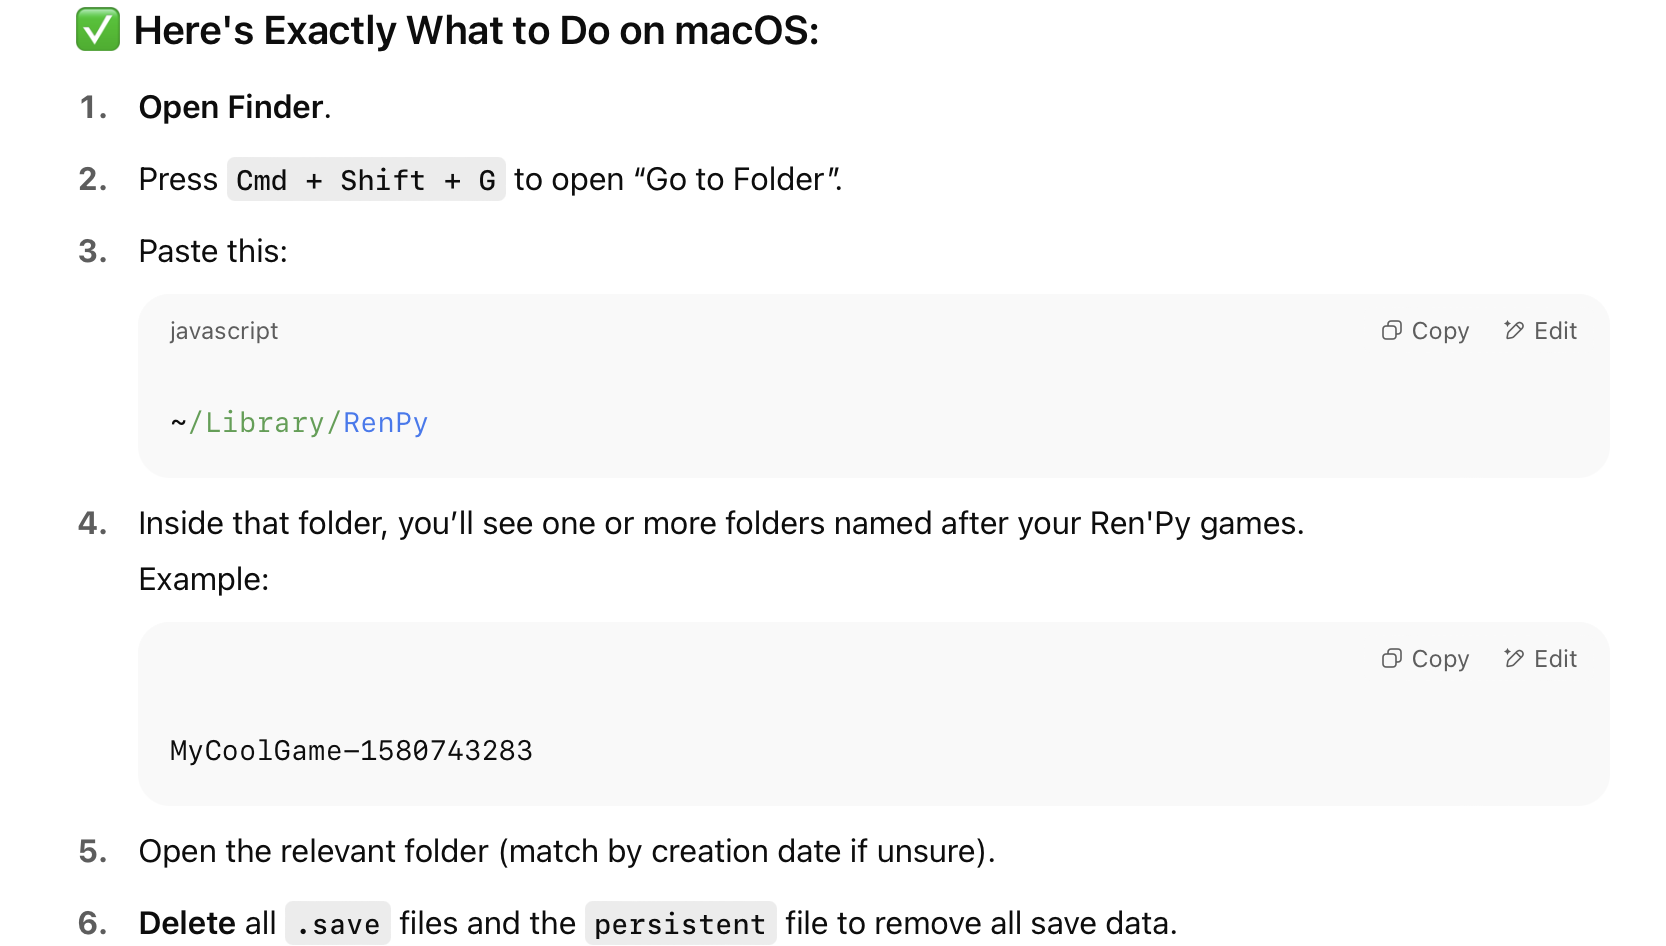
Task: Click the ".save" inline code chip
Action: 338,924
